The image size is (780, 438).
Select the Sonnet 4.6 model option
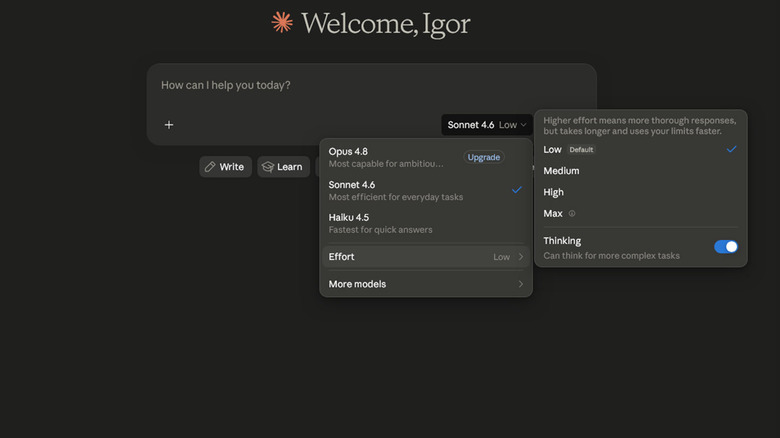pos(426,191)
